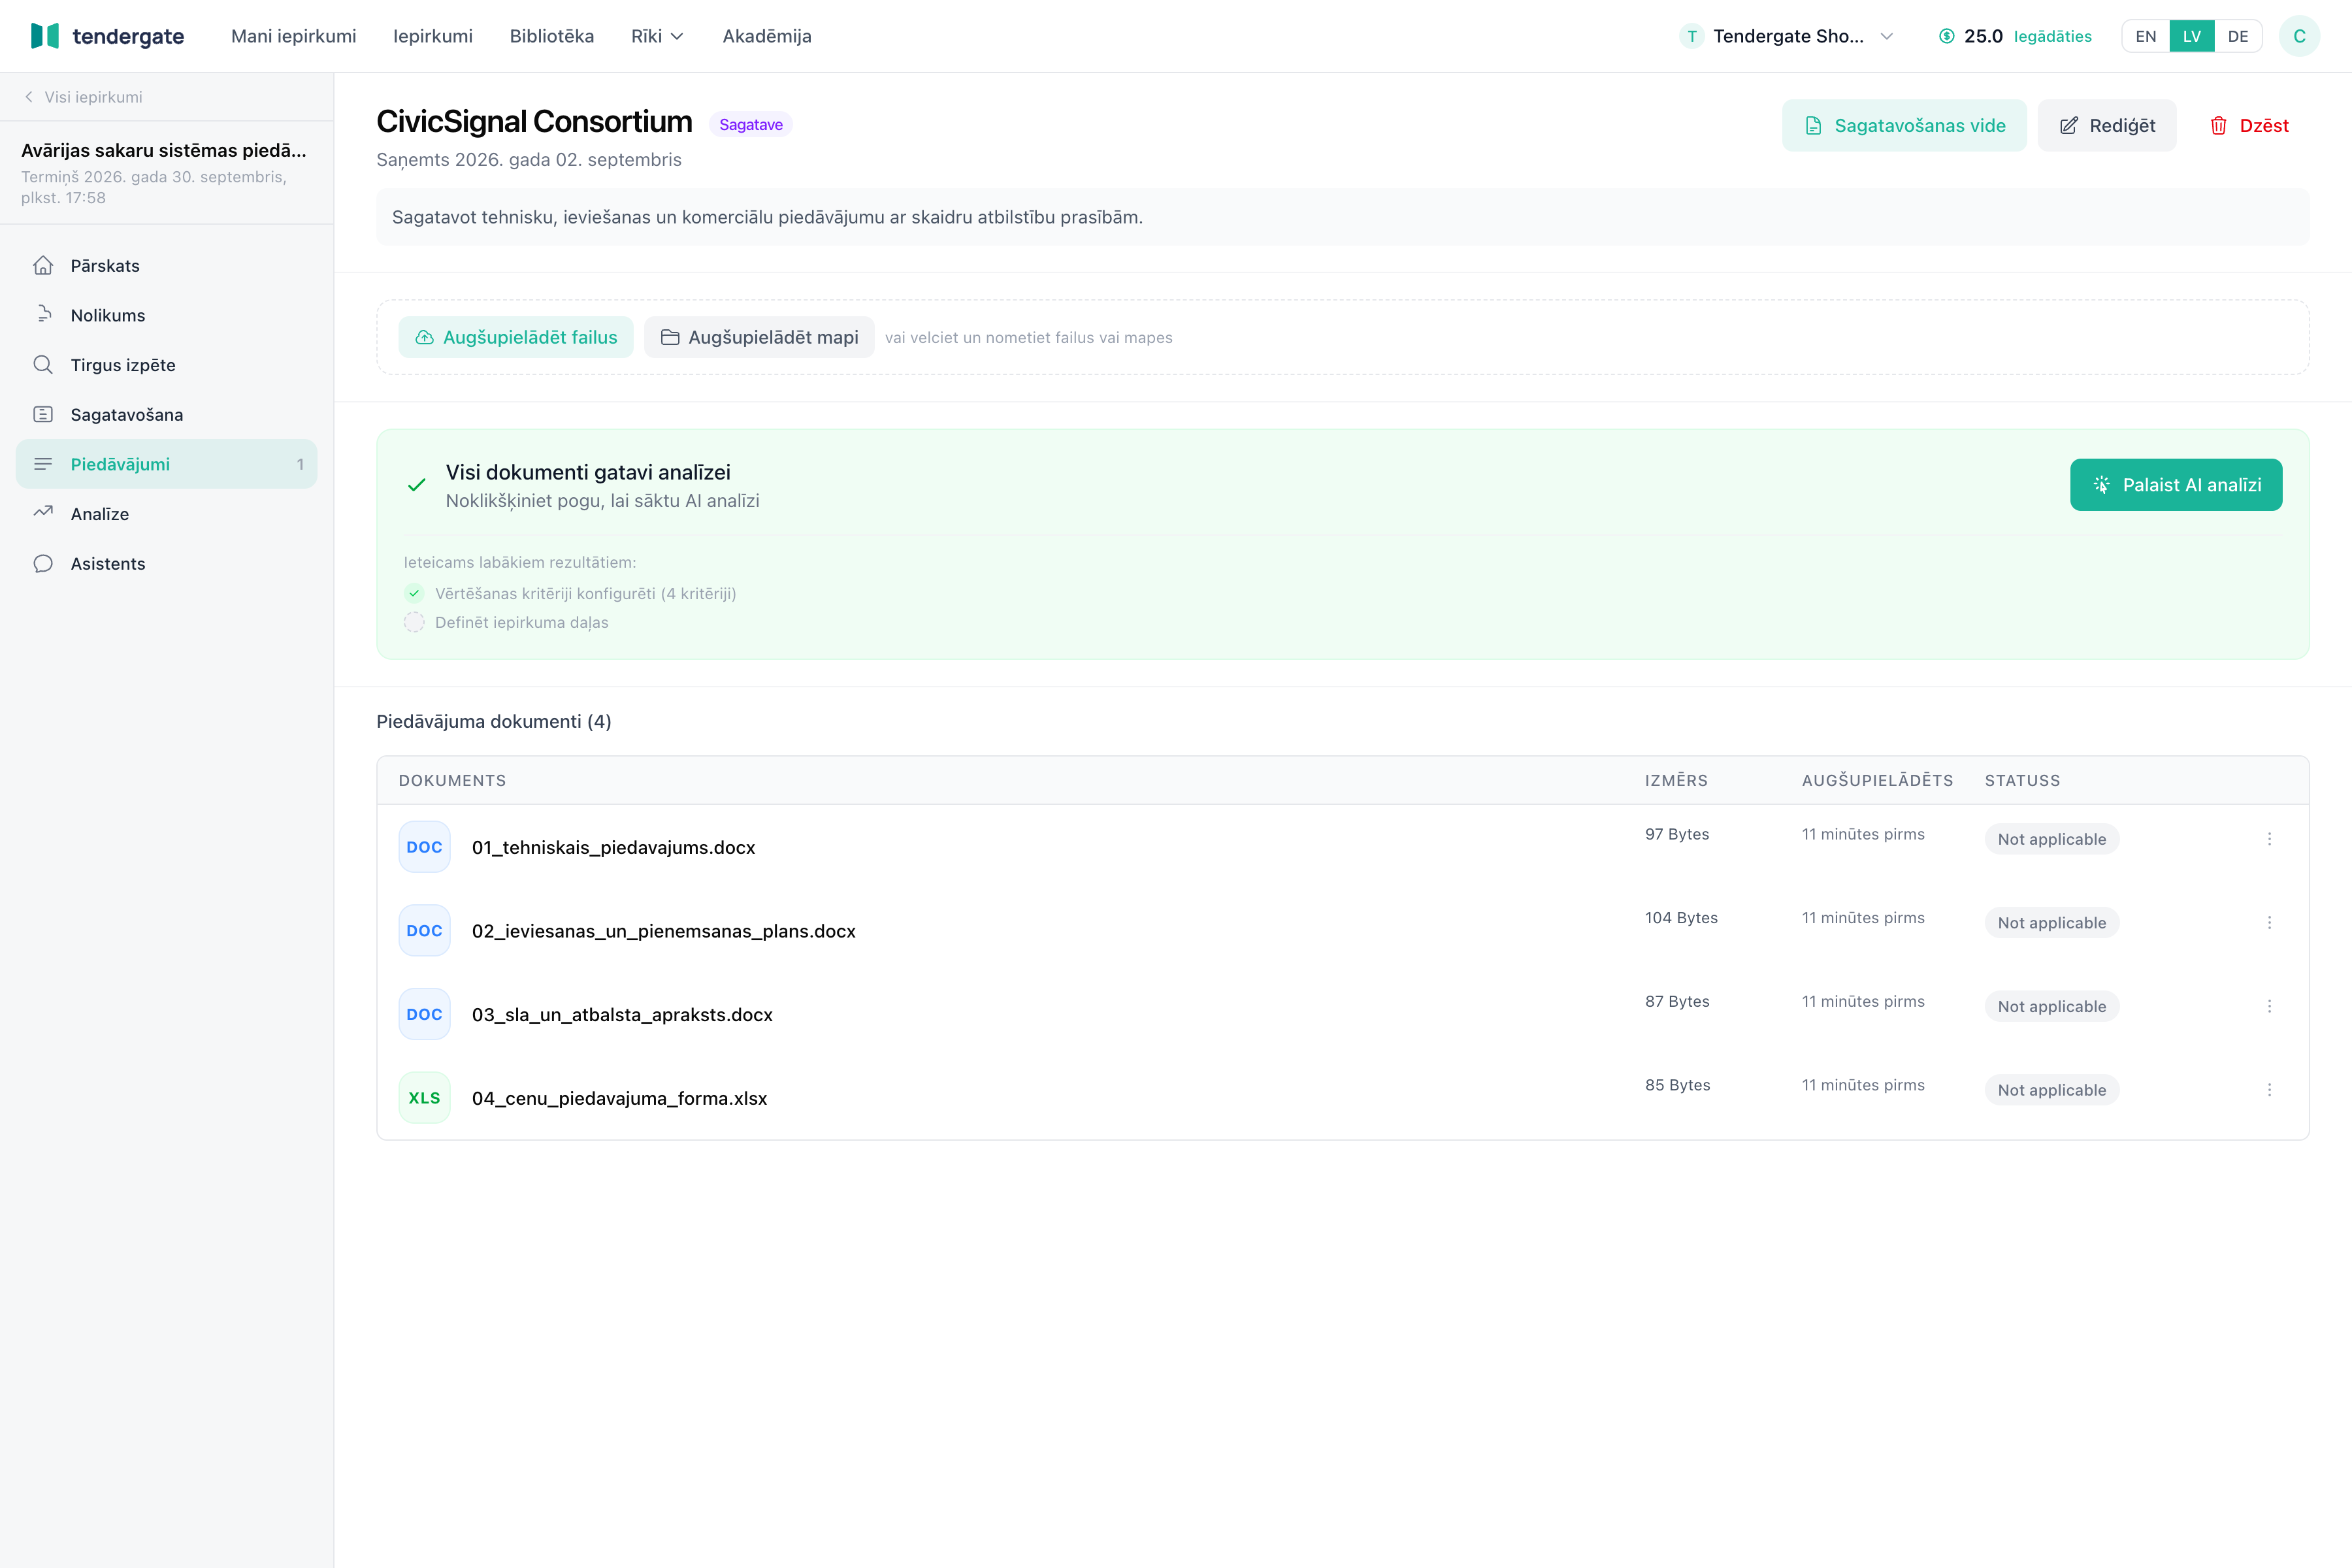This screenshot has width=2352, height=1568.
Task: Open the options menu for 03_sla_un_atbalsta_apraksts.docx
Action: pyautogui.click(x=2269, y=1006)
